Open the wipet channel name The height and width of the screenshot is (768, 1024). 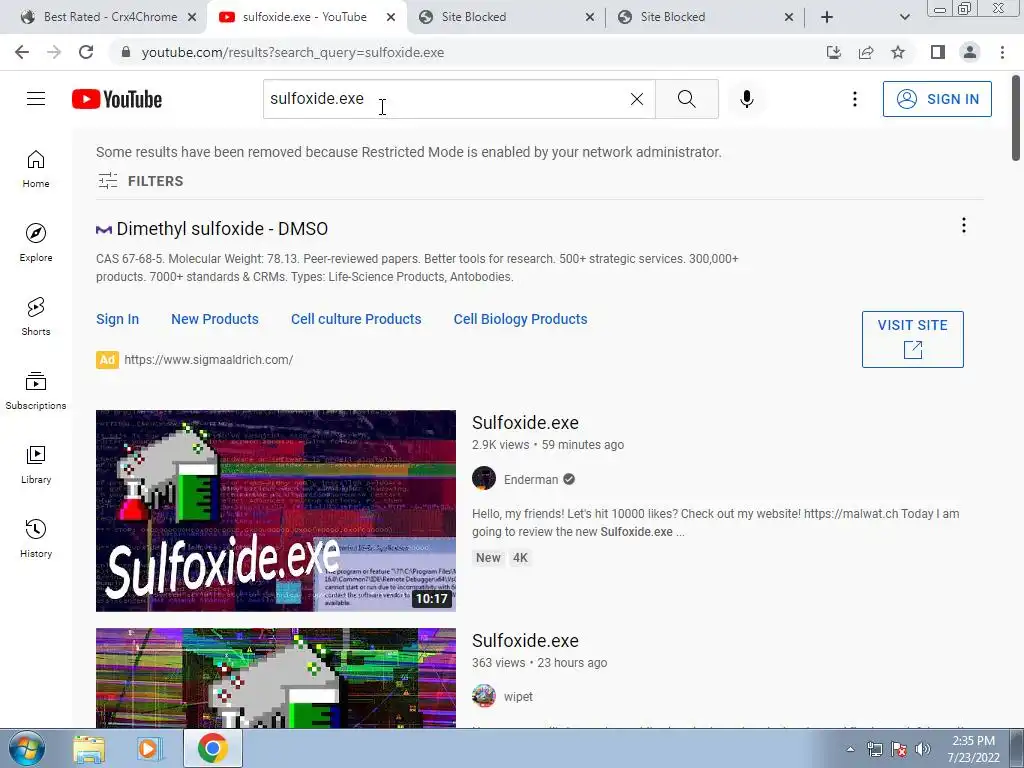pos(519,697)
